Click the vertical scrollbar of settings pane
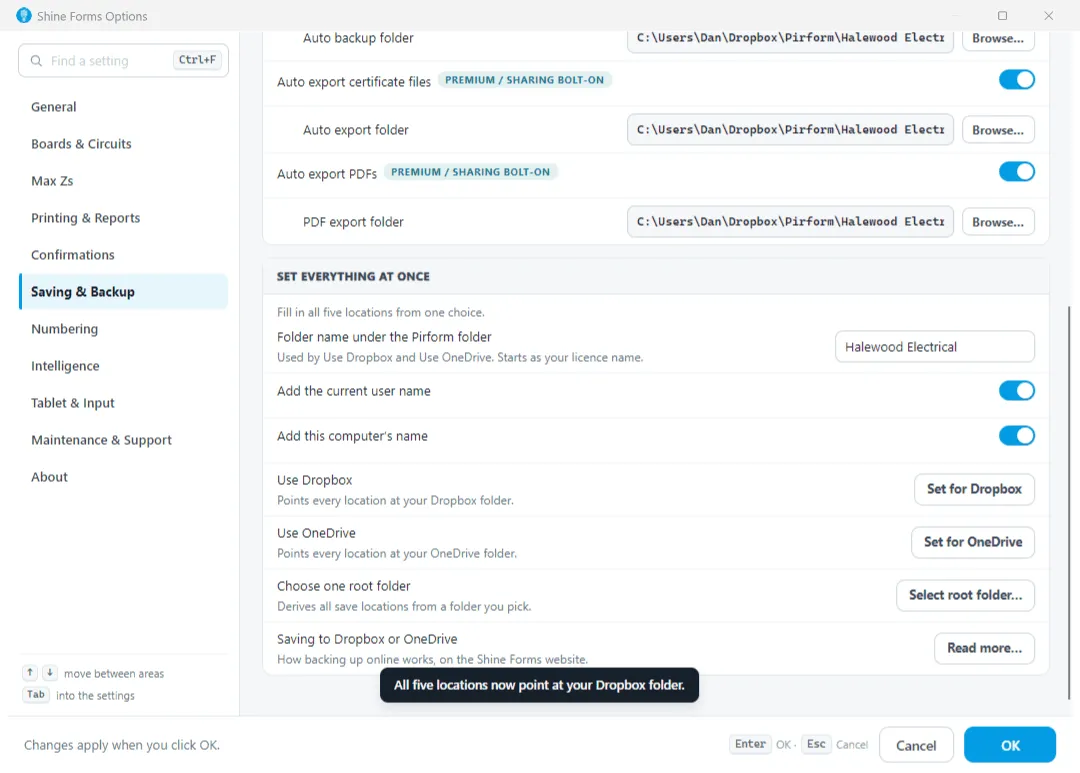Screen dimensions: 1080x773 coord(1069,503)
